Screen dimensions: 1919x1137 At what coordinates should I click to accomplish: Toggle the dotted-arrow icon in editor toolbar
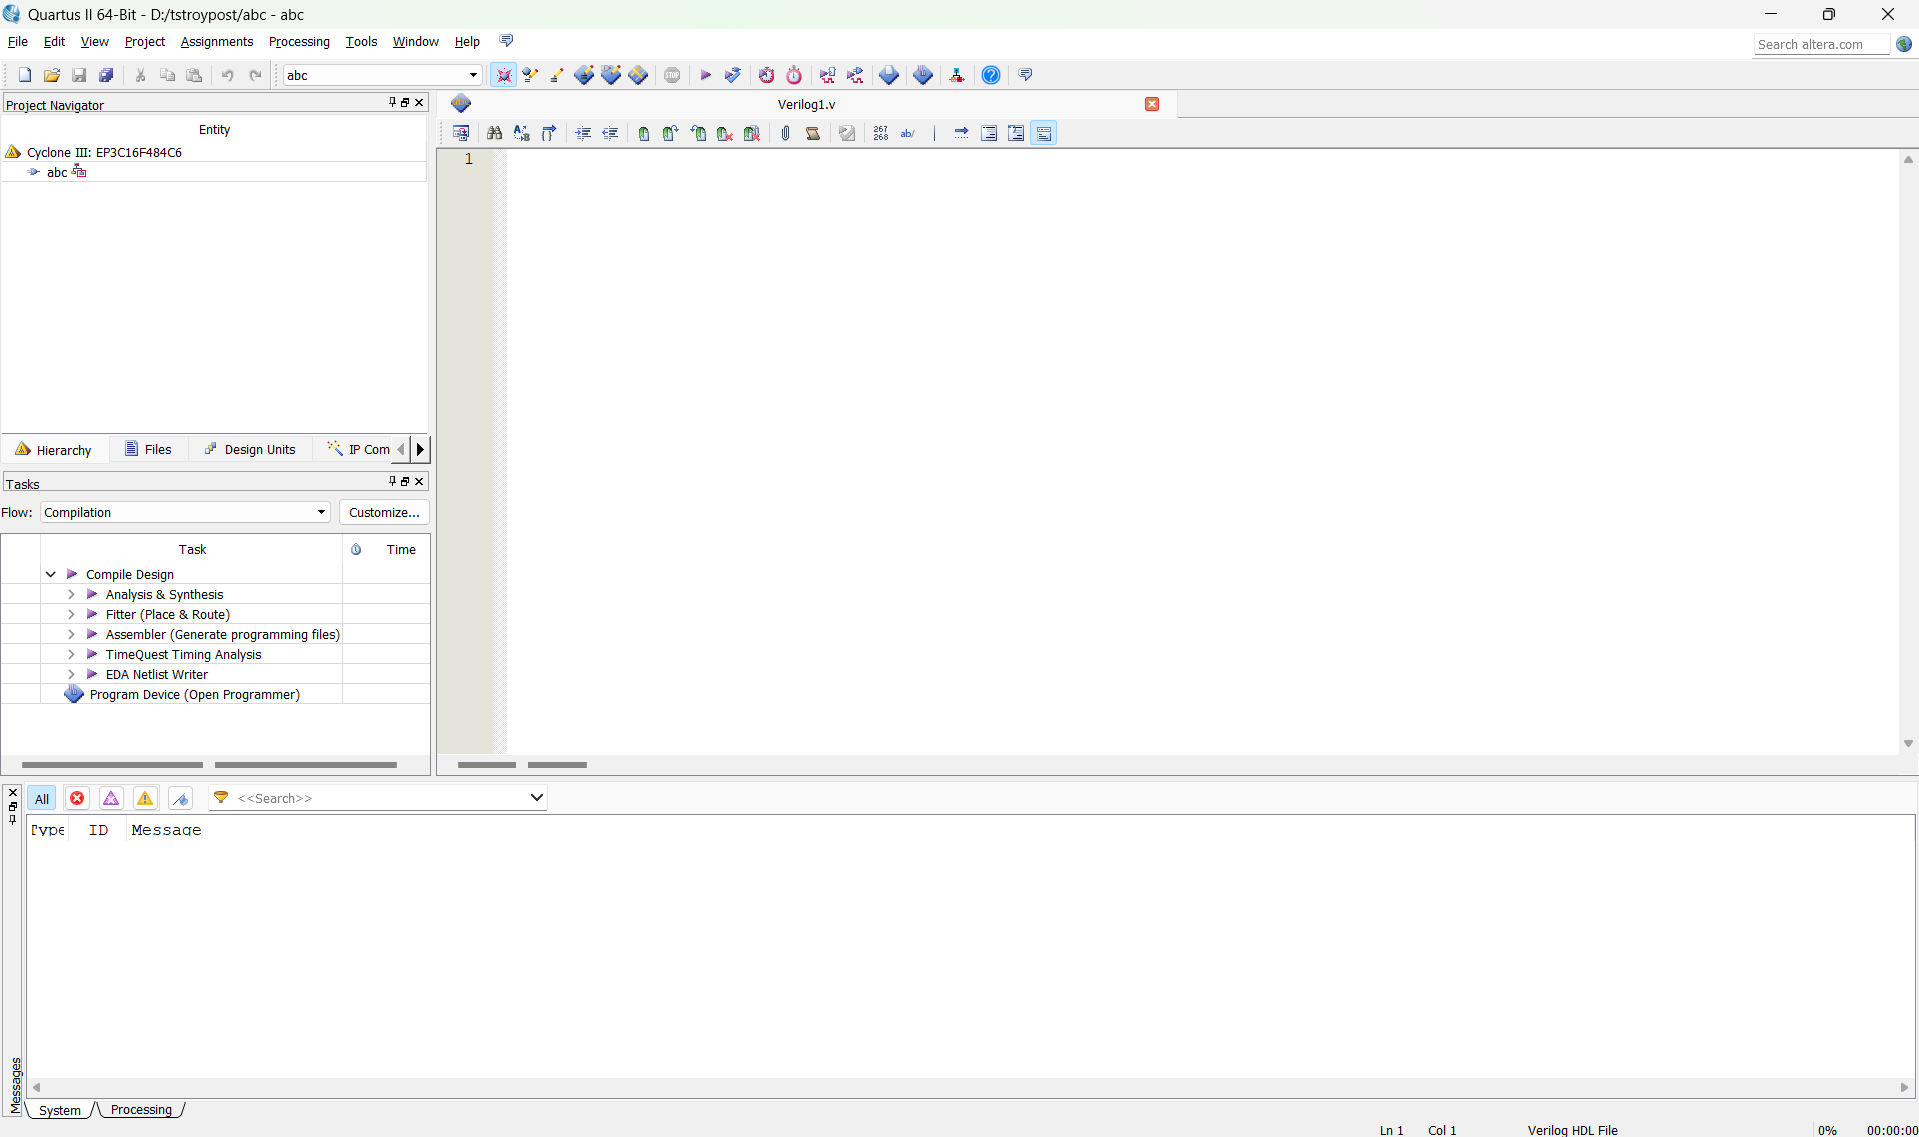coord(961,133)
